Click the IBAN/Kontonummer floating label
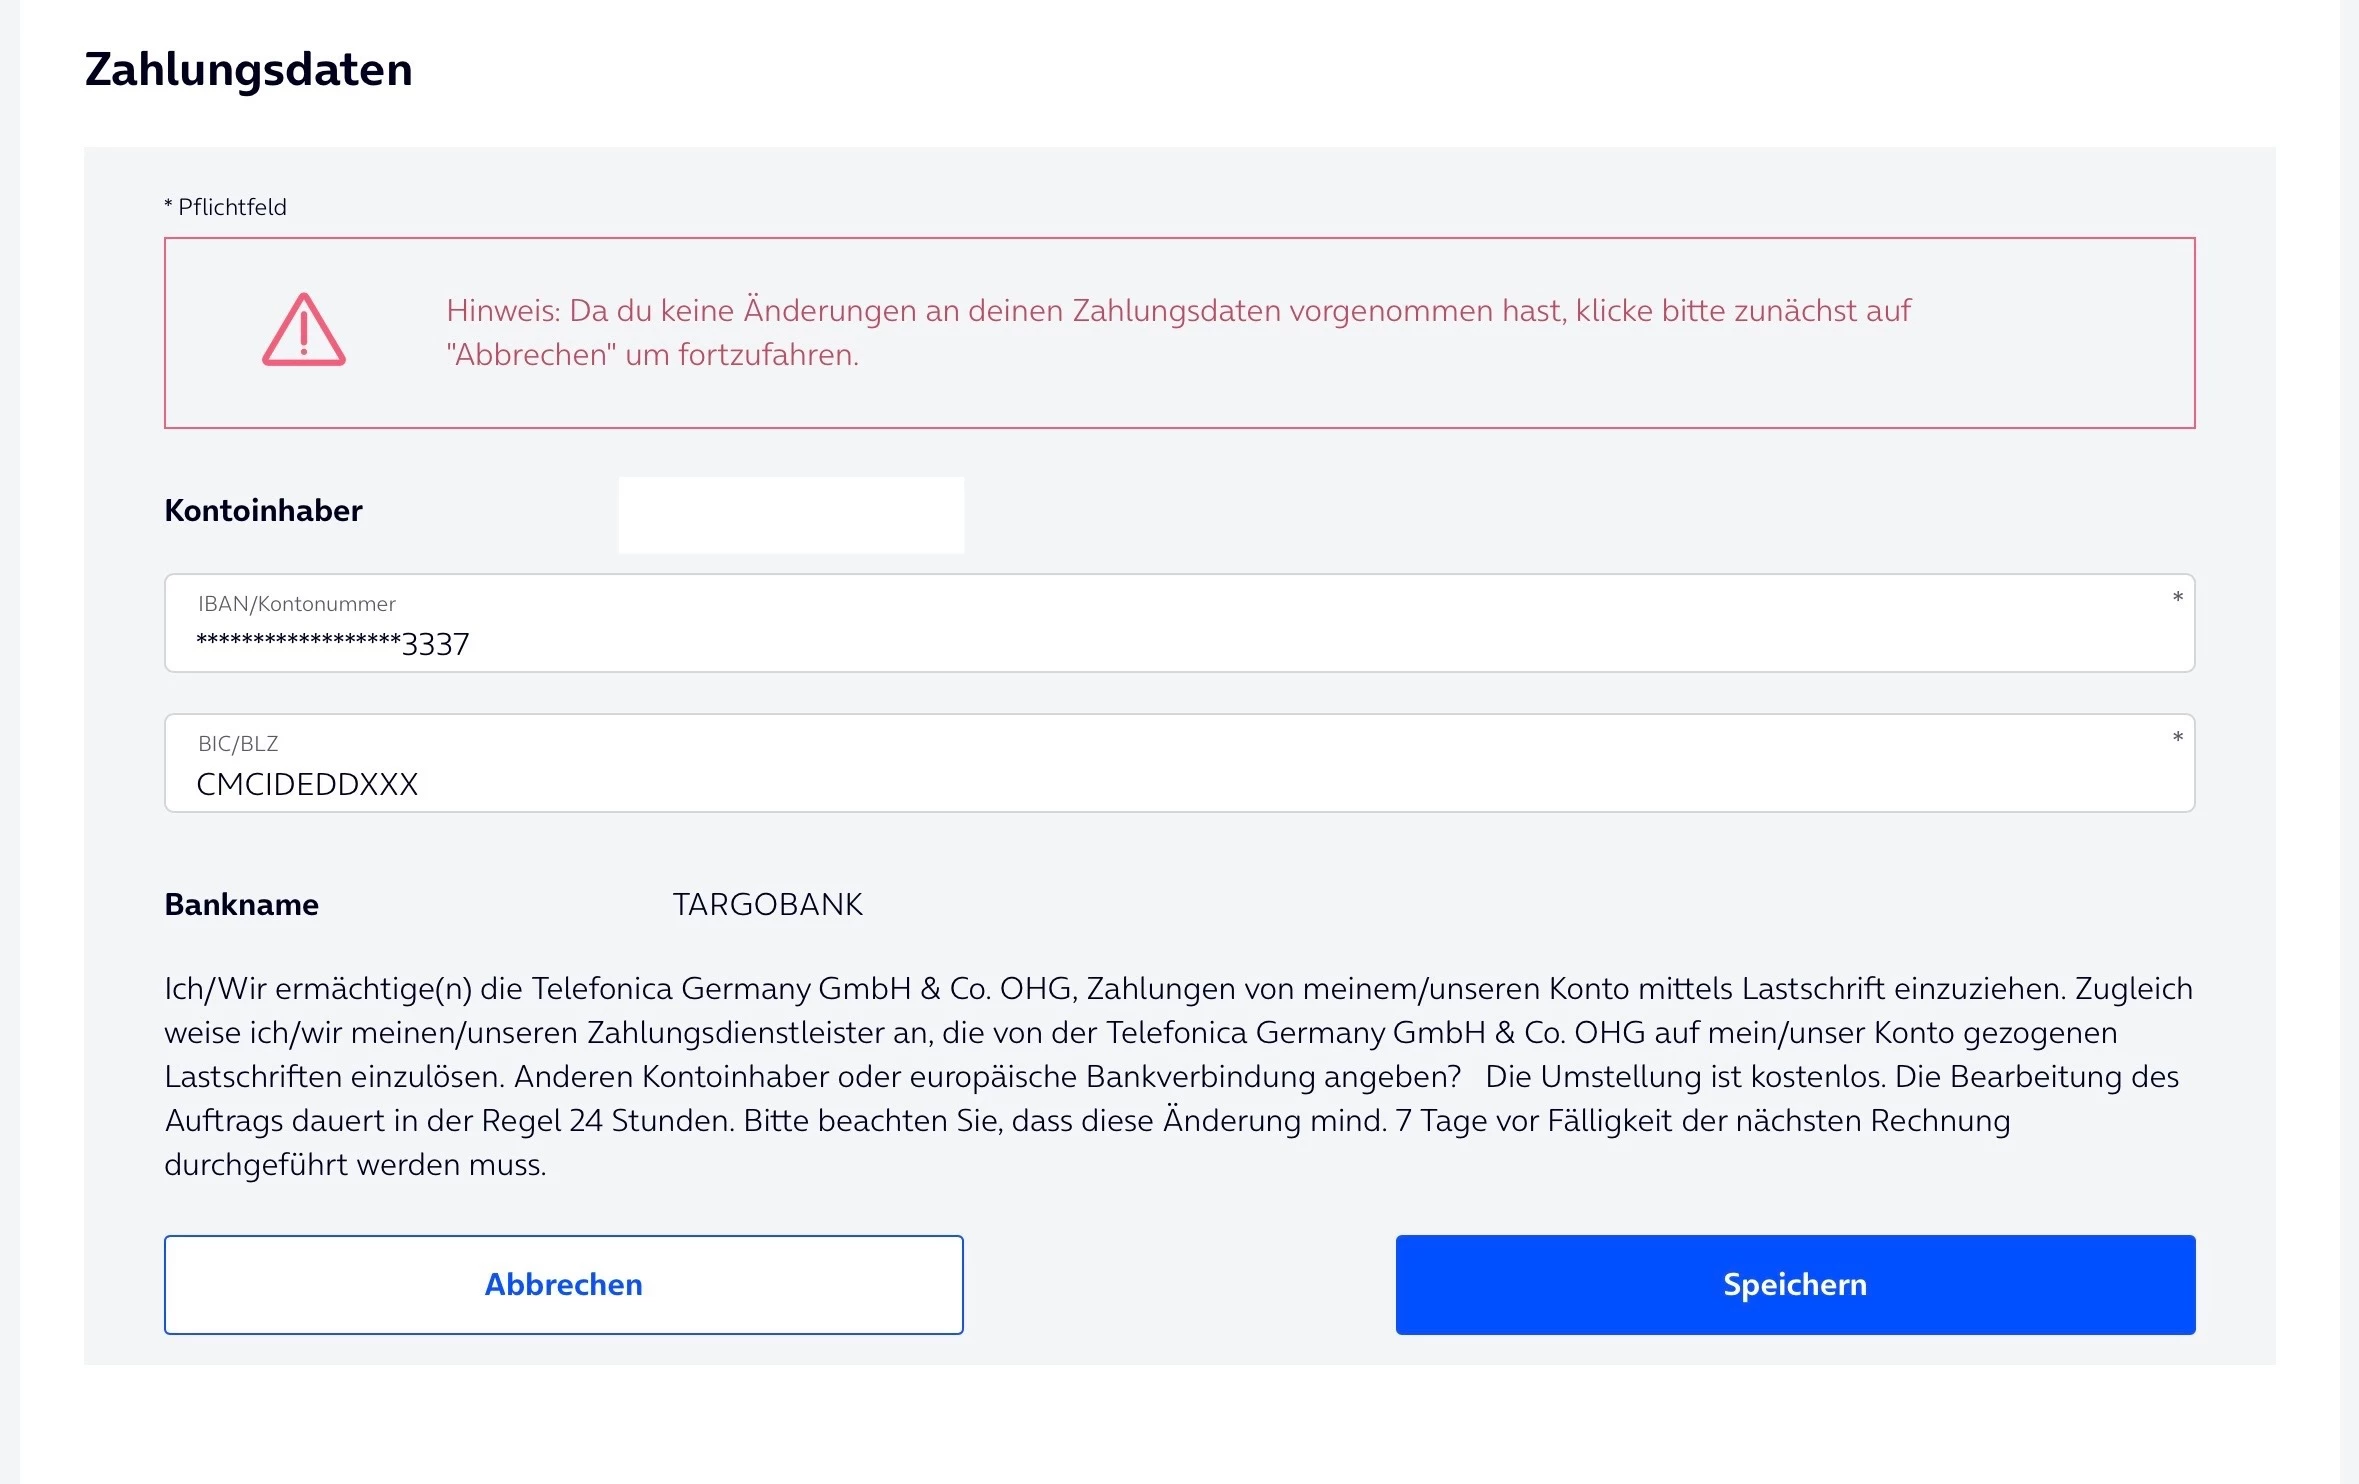The height and width of the screenshot is (1484, 2359). 296,604
